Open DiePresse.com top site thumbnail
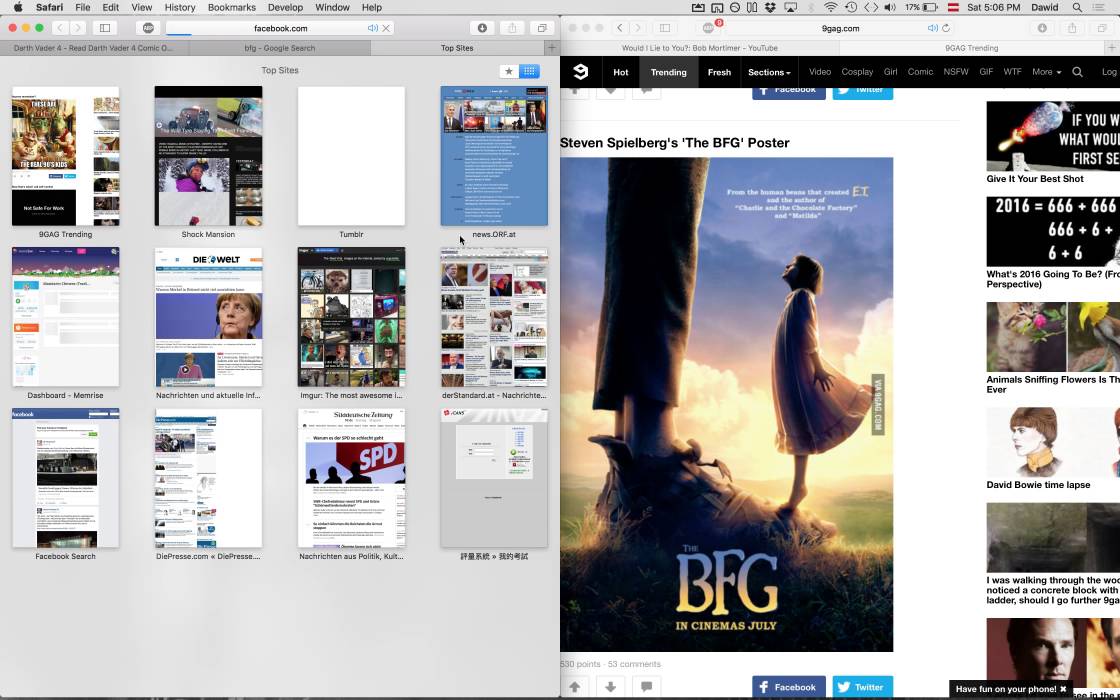 209,478
